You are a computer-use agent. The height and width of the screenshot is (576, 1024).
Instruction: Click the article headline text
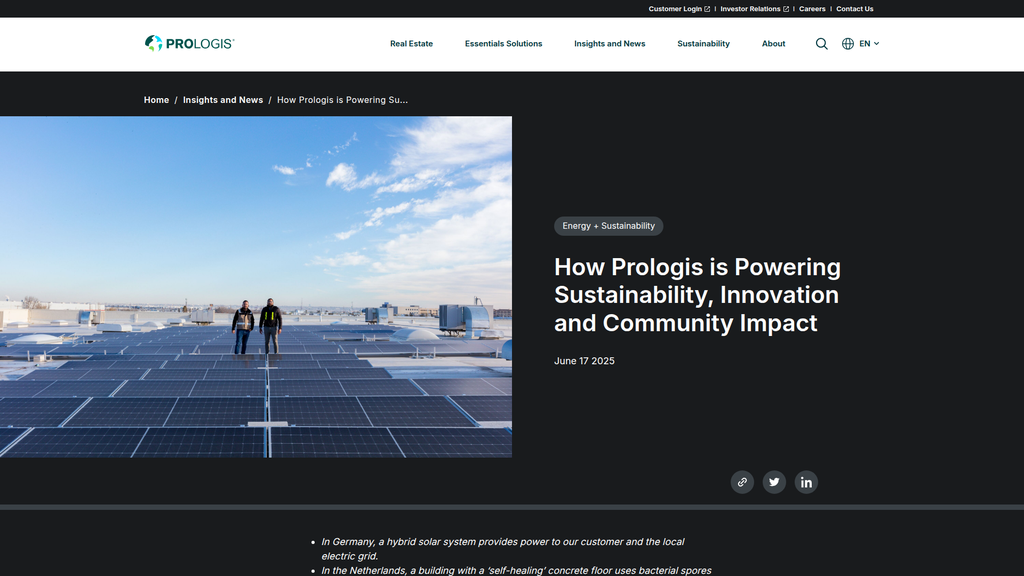click(x=697, y=295)
